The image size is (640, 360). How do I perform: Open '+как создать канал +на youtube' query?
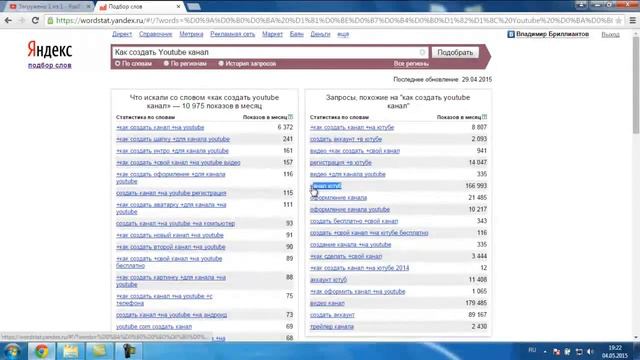(x=160, y=127)
